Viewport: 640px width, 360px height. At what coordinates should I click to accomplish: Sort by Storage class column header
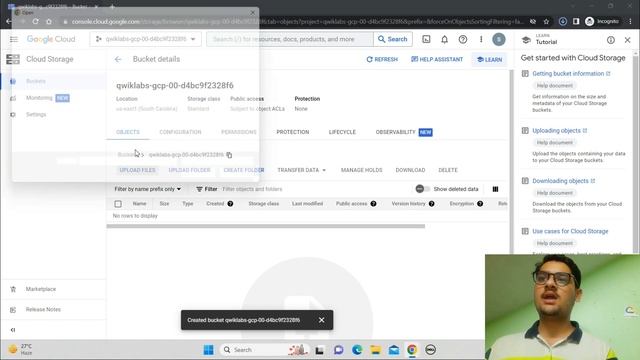click(264, 204)
